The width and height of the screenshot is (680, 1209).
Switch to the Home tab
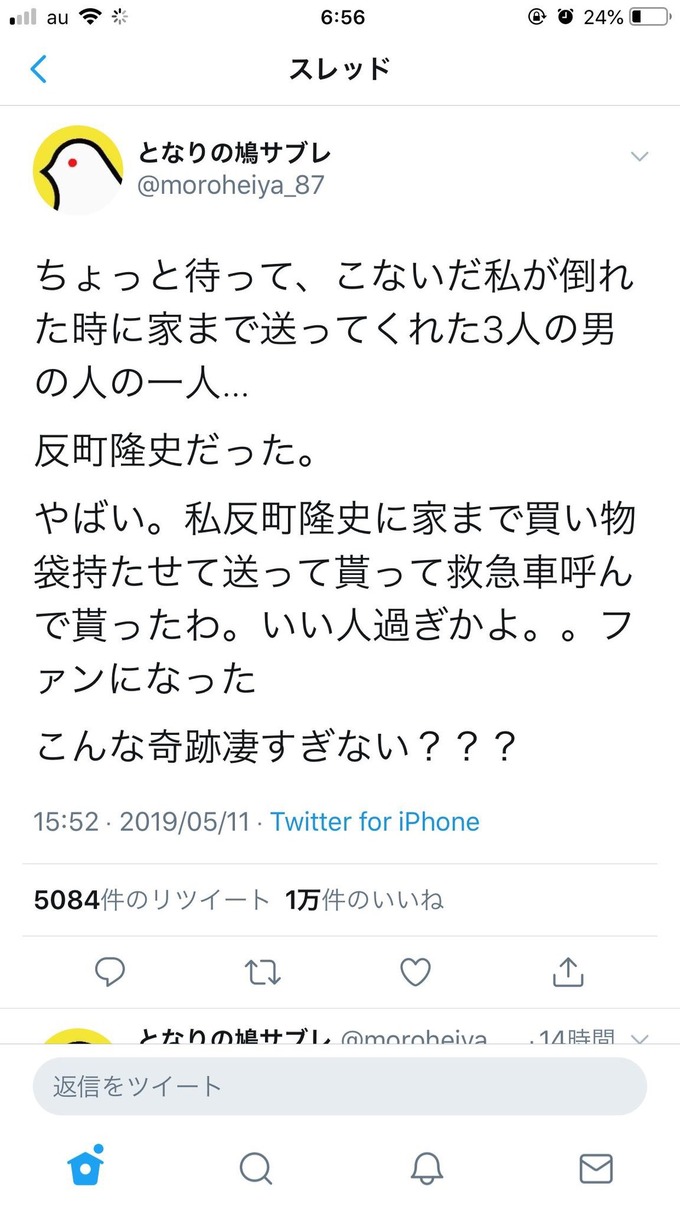(x=86, y=1166)
